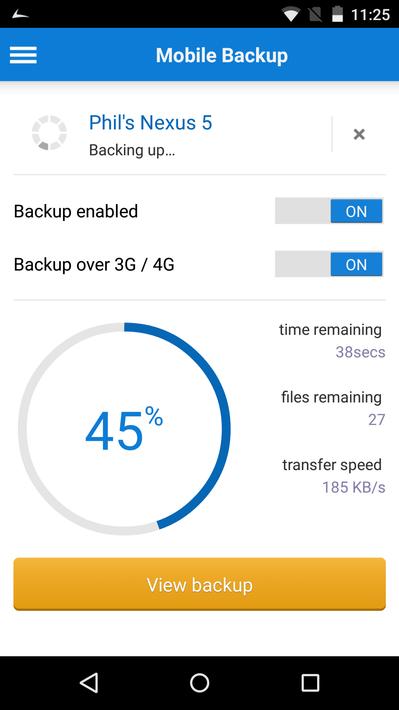Tap the View backup button
The image size is (399, 710).
coord(200,584)
